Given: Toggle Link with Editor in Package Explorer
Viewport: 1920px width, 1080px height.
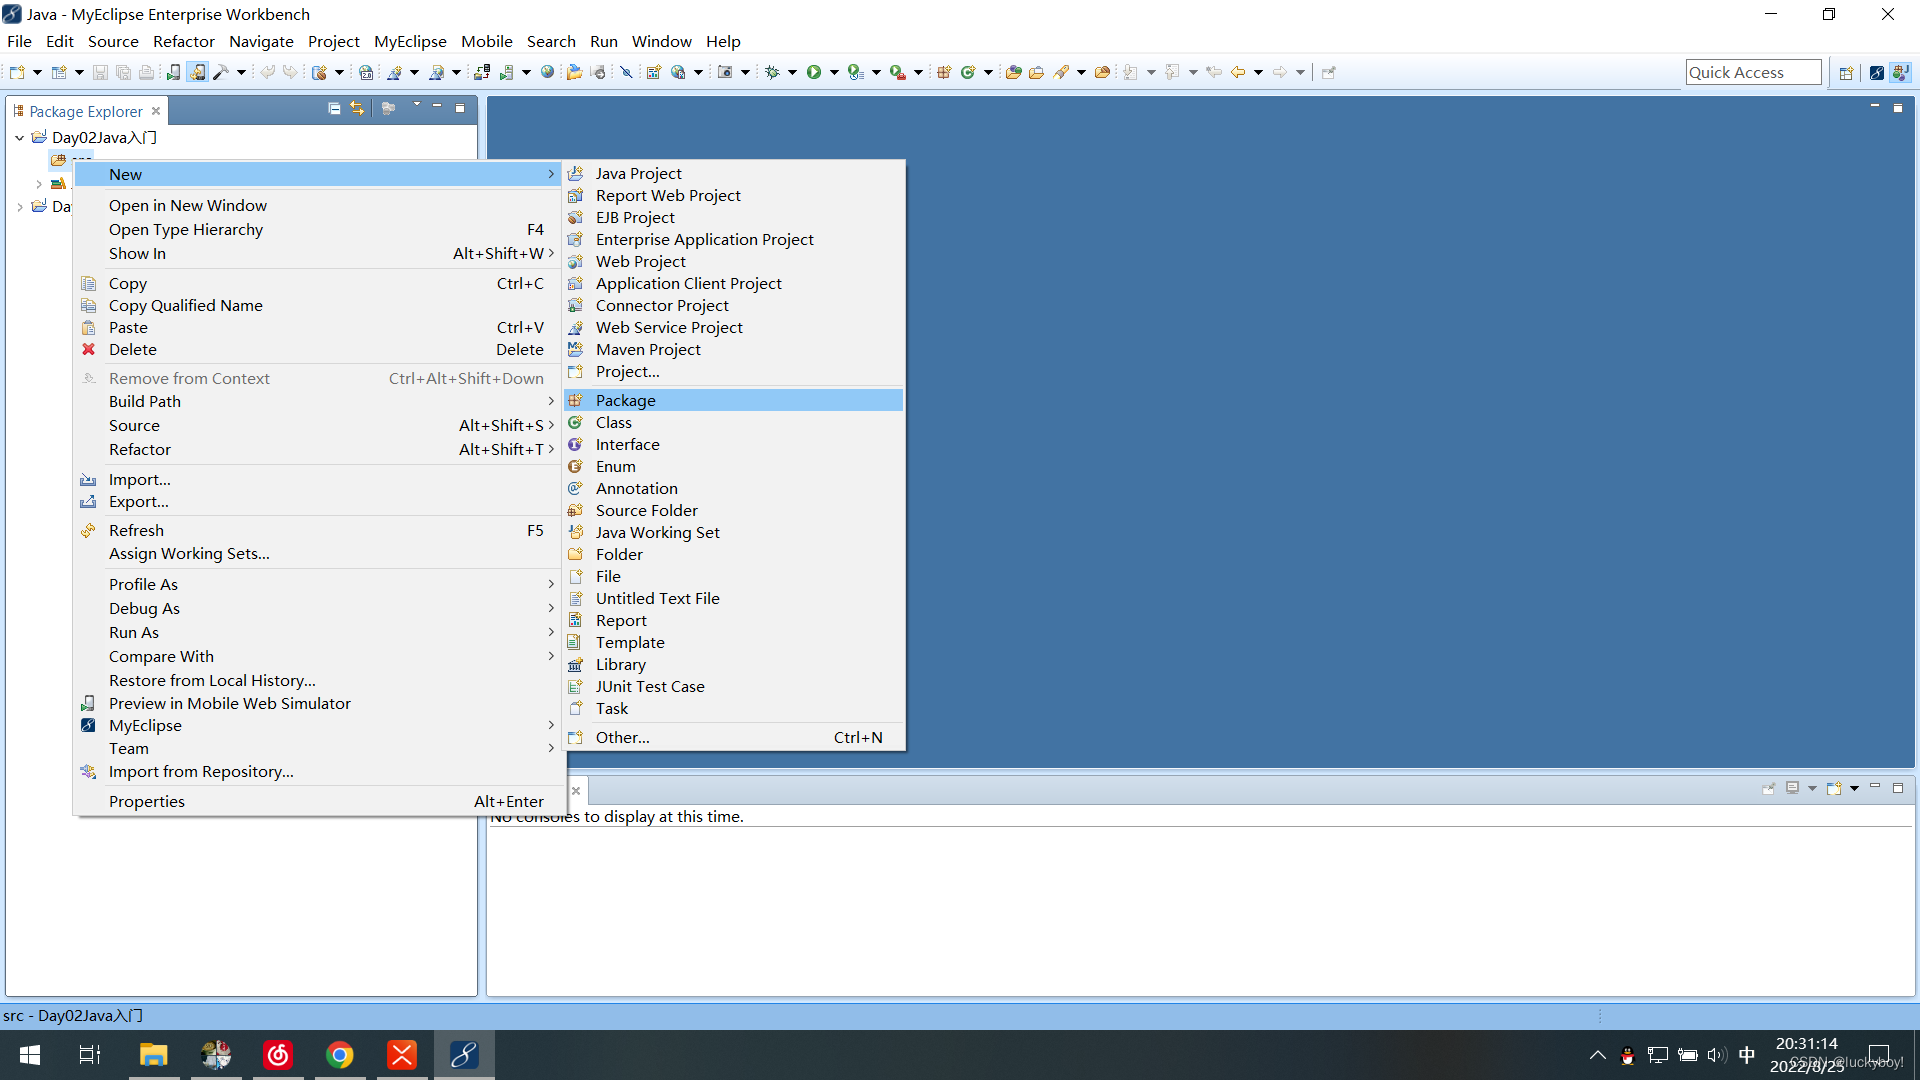Looking at the screenshot, I should pyautogui.click(x=357, y=108).
